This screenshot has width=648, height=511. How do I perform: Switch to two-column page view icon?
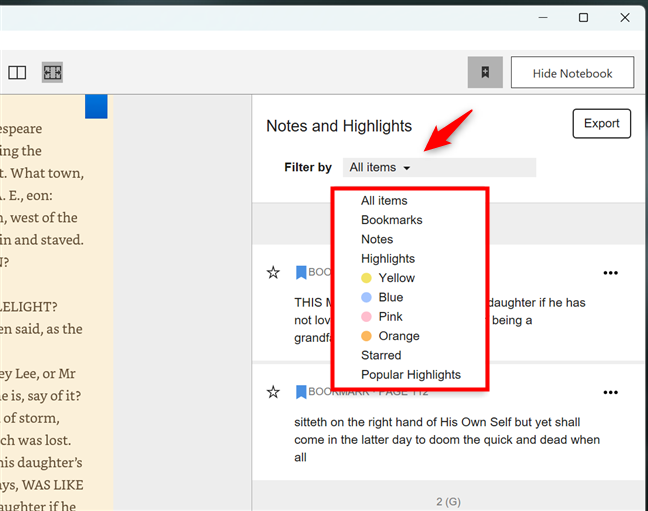(52, 73)
